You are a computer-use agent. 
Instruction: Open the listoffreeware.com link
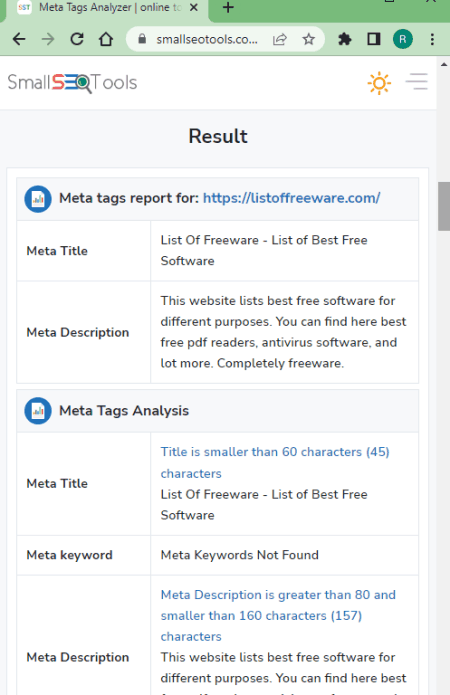(x=292, y=198)
